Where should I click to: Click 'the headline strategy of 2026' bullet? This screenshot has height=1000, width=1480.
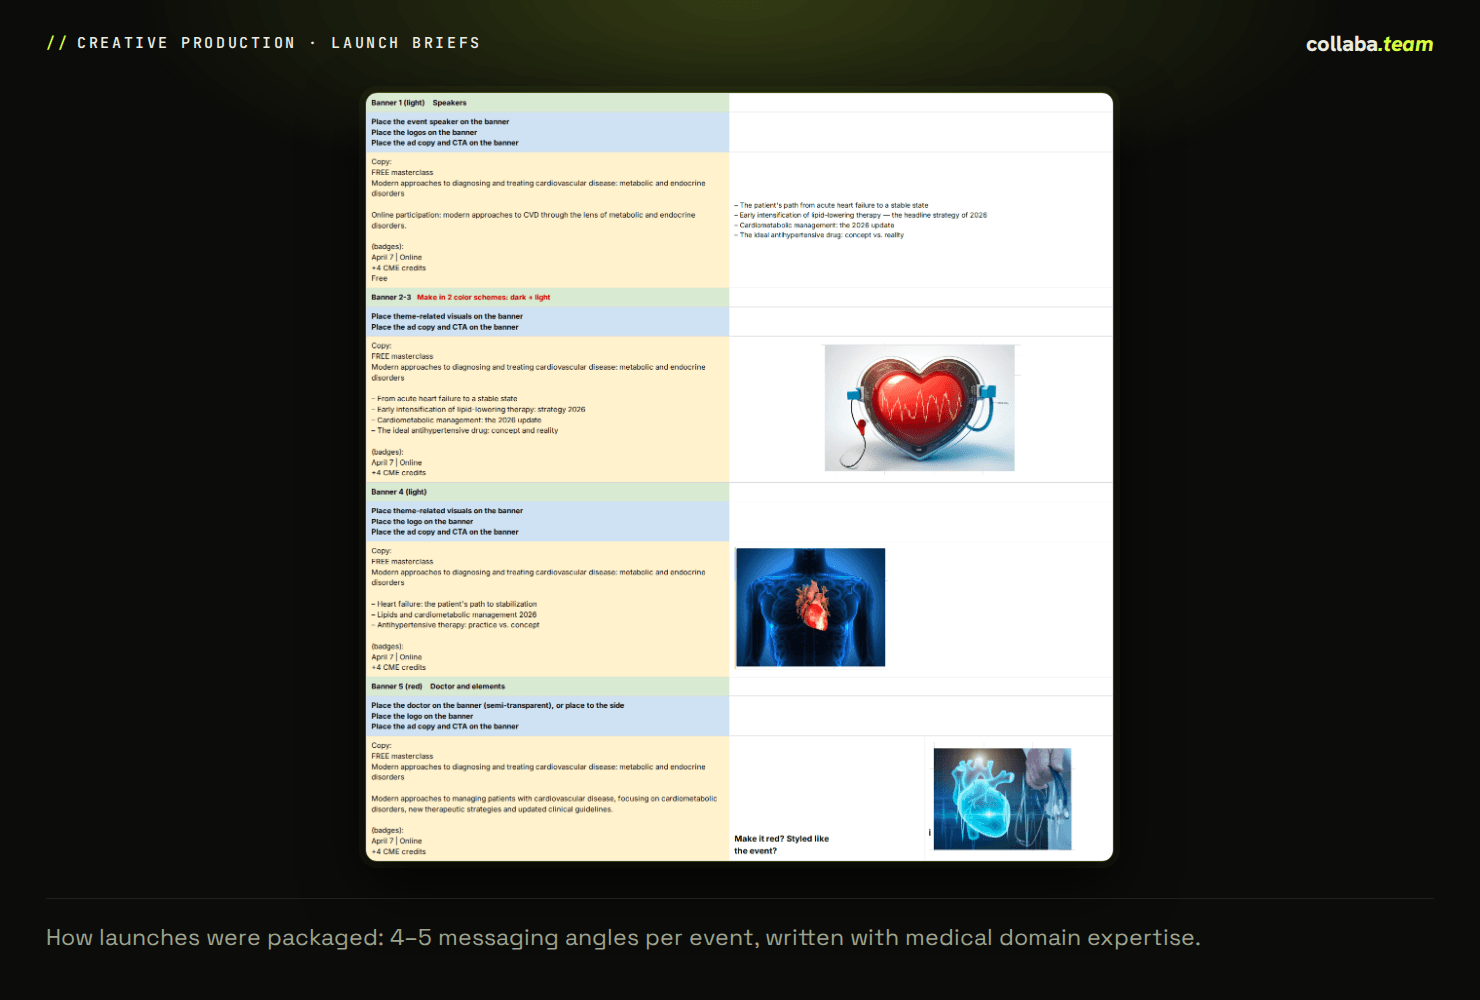[x=860, y=215]
